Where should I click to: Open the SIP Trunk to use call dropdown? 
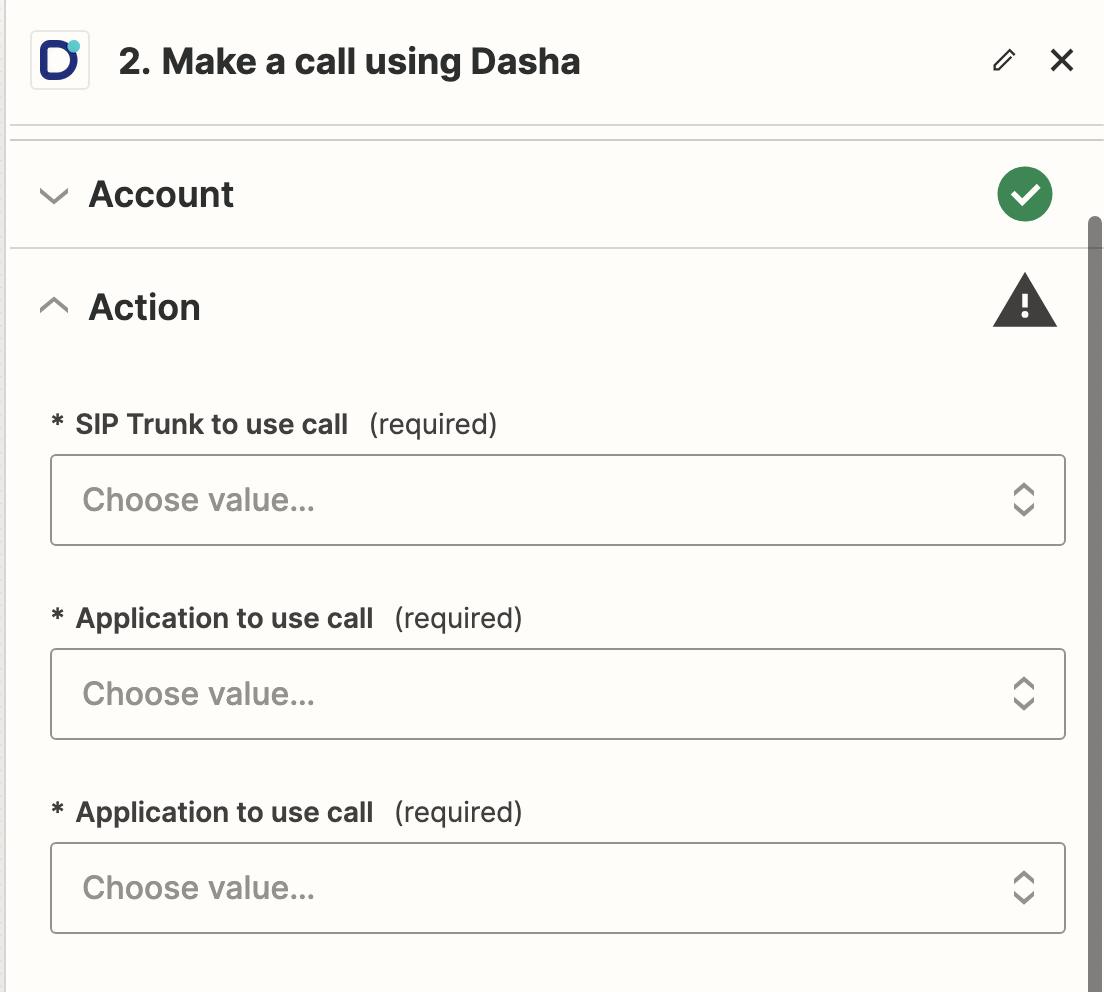[x=540, y=500]
